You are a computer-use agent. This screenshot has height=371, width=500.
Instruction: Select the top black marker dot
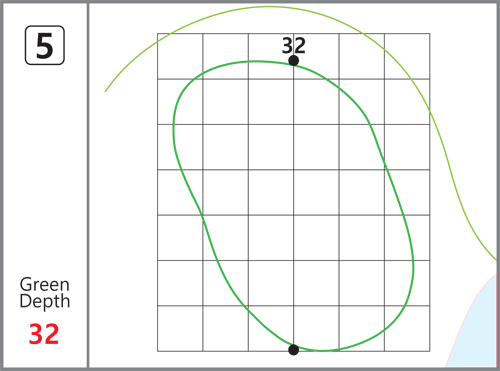coord(293,61)
